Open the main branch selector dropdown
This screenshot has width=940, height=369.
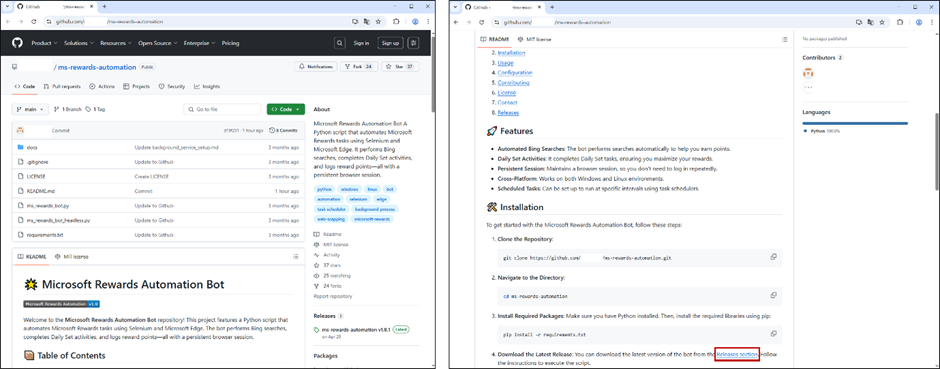[x=30, y=110]
